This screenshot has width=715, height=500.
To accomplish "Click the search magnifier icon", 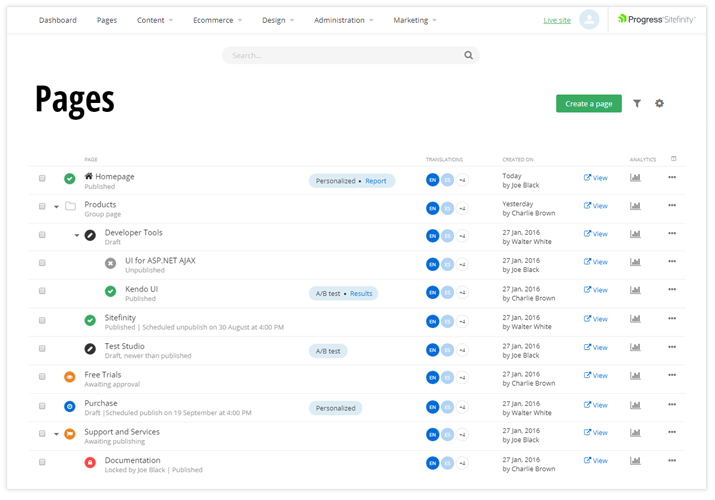I will click(468, 56).
